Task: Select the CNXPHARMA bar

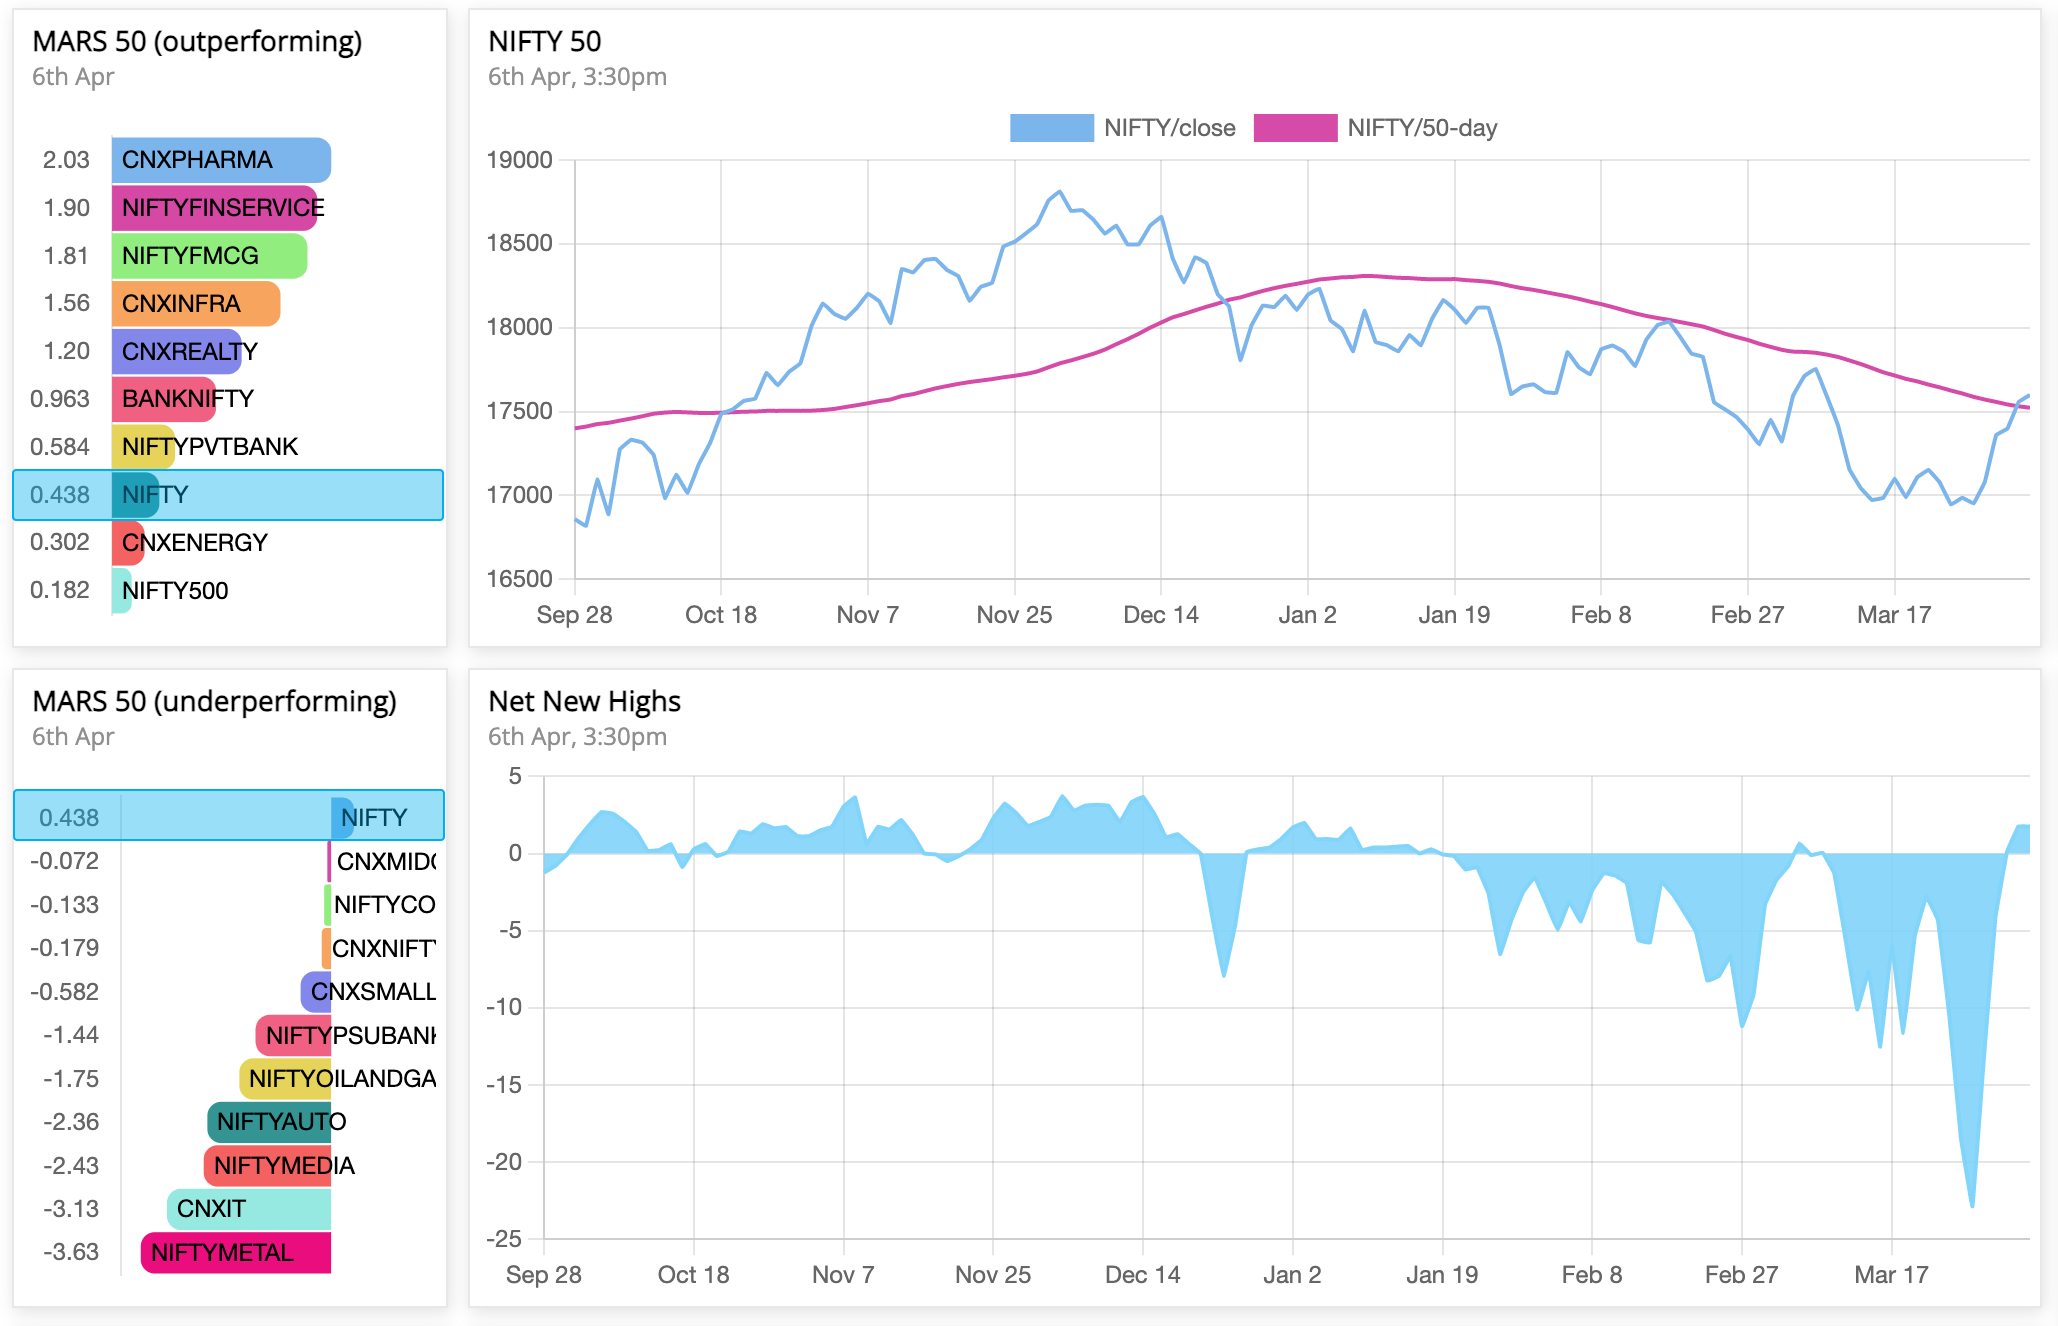Action: pos(221,160)
